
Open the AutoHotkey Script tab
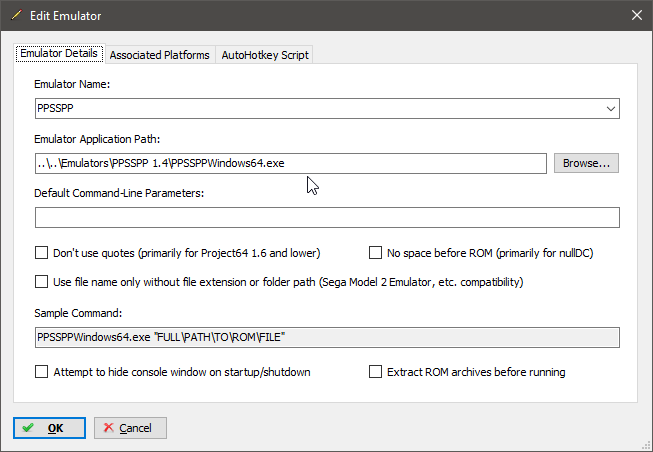(265, 55)
